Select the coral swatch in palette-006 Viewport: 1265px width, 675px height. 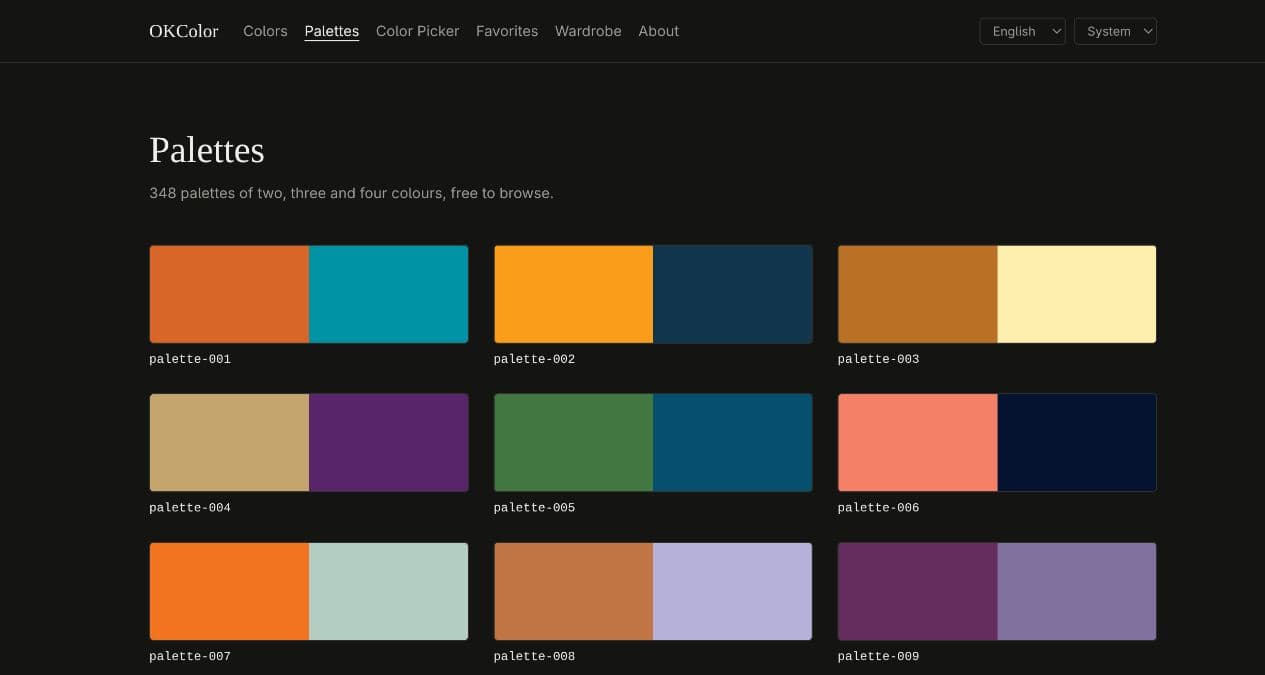918,442
